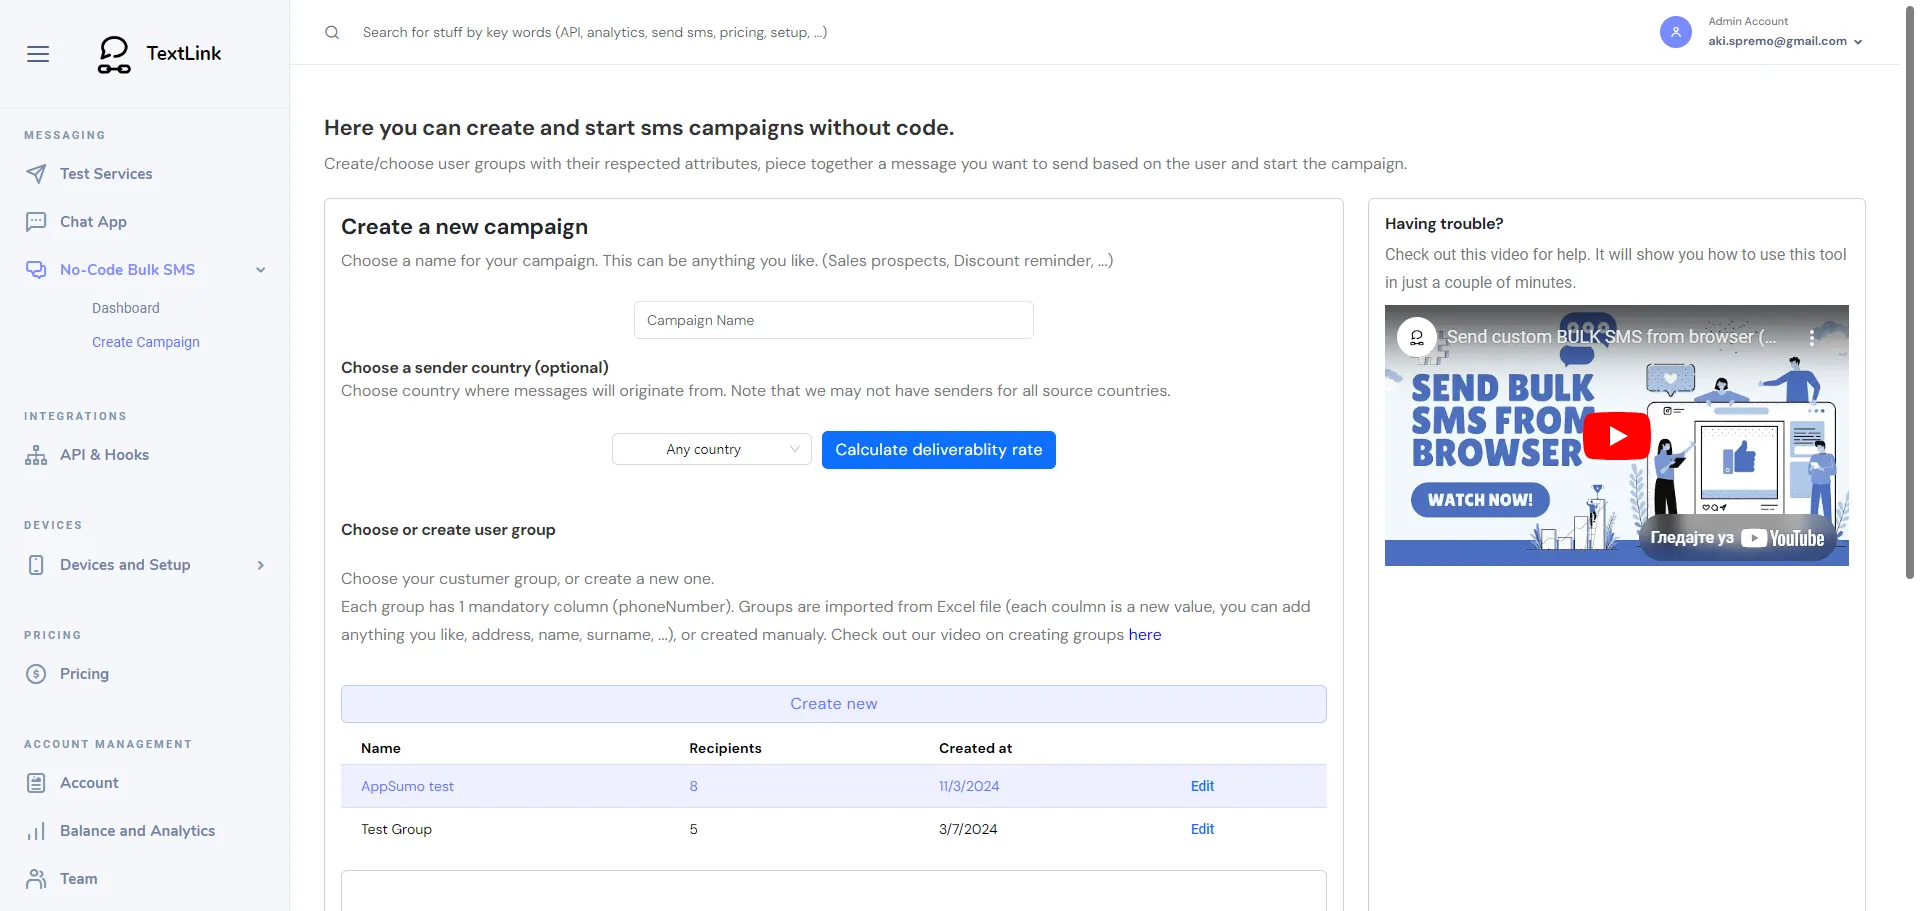Screen dimensions: 1920x911
Task: Expand the Devices and Setup submenu
Action: pos(261,565)
